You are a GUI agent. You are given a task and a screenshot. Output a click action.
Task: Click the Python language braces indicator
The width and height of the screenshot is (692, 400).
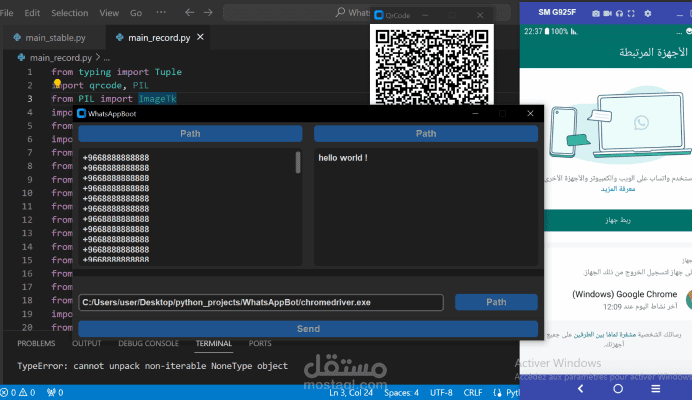(497, 392)
